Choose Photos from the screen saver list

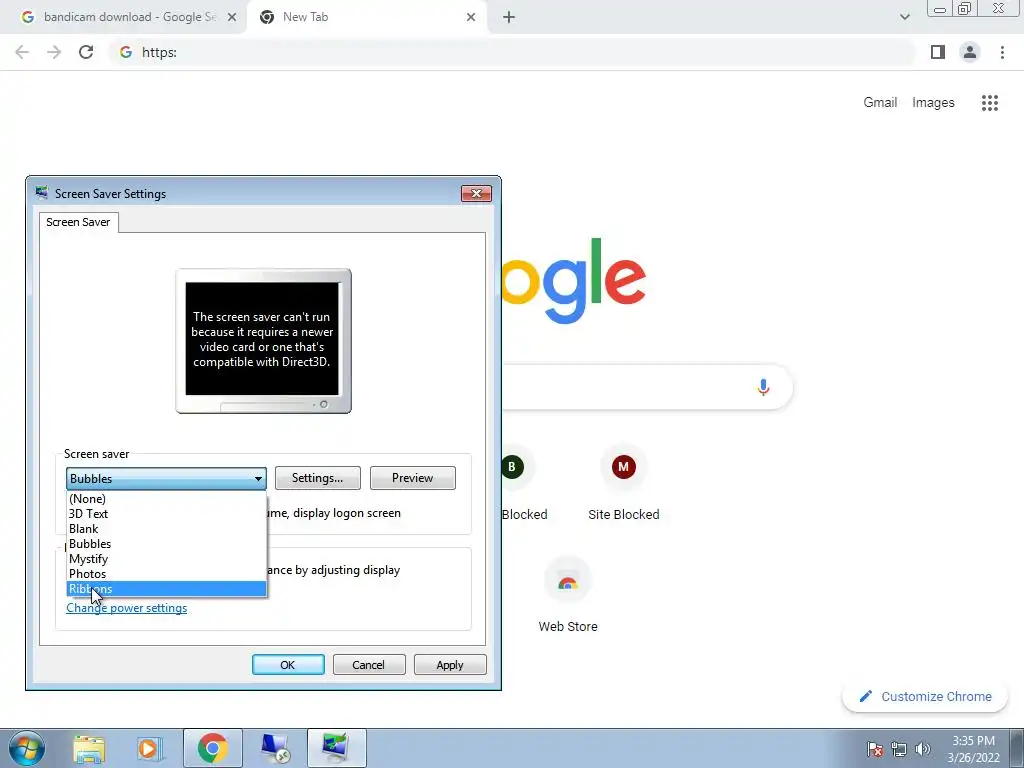click(x=167, y=574)
